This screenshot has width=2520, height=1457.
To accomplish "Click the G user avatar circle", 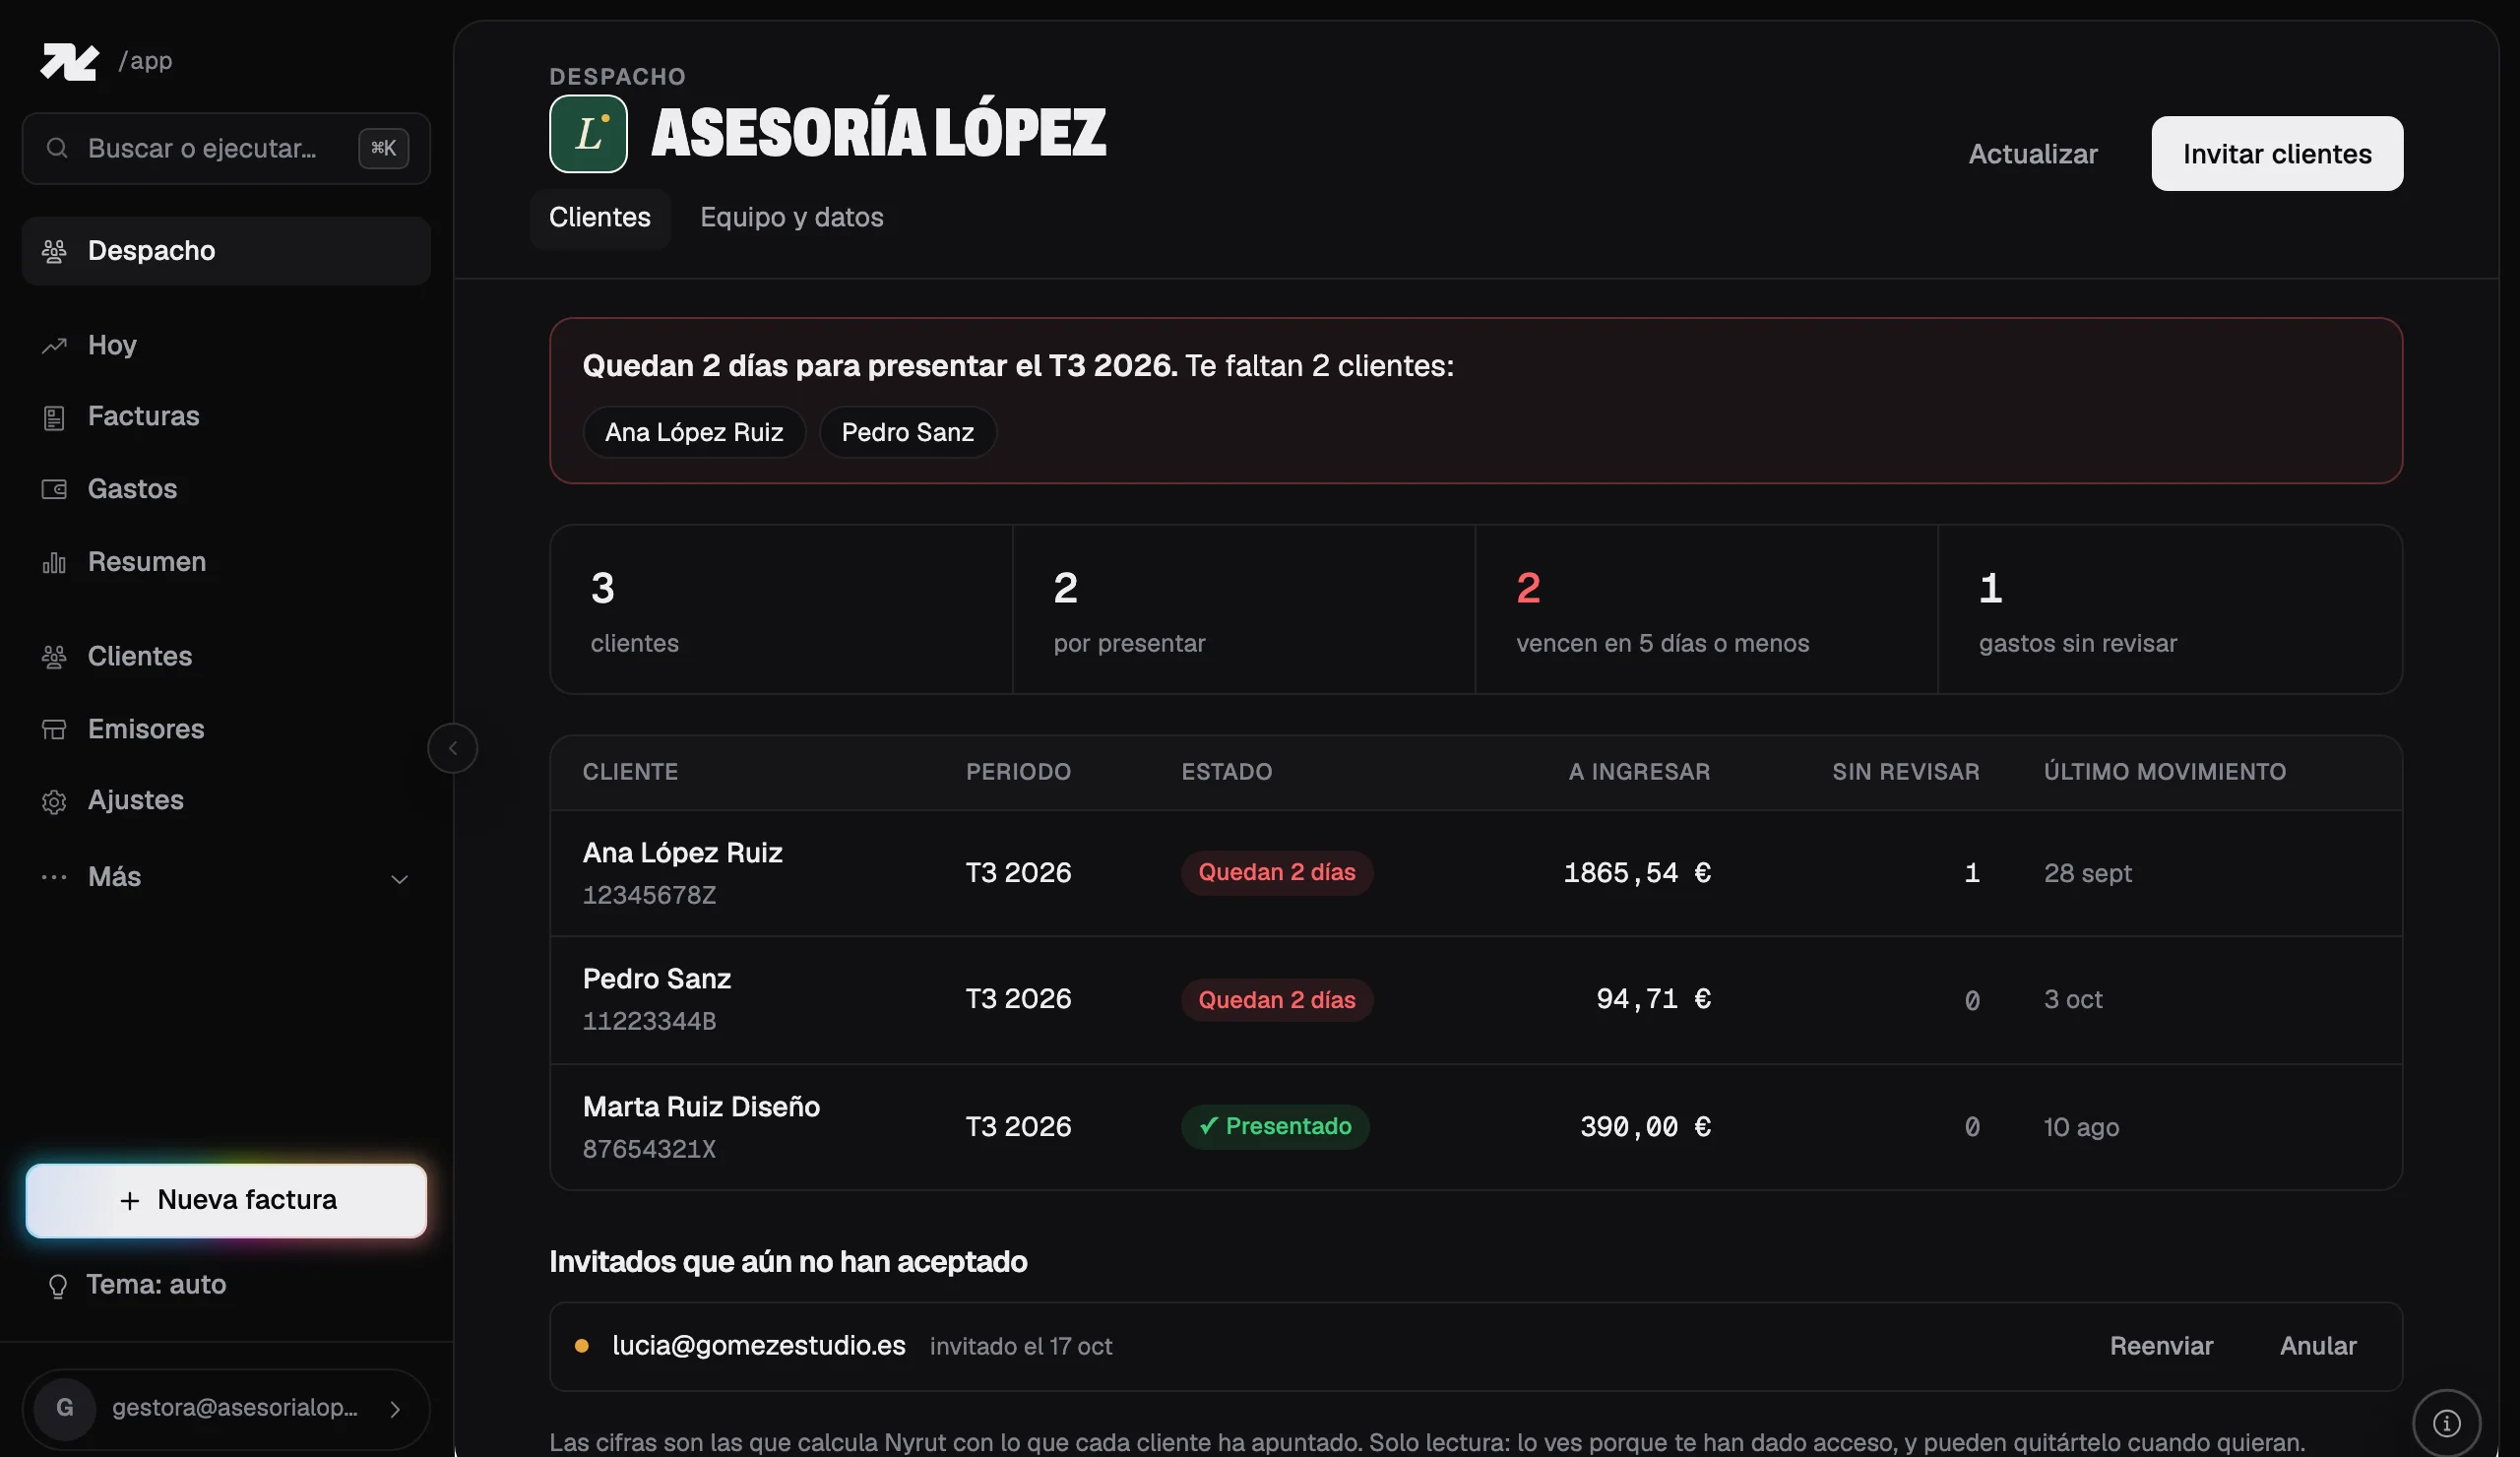I will [64, 1408].
